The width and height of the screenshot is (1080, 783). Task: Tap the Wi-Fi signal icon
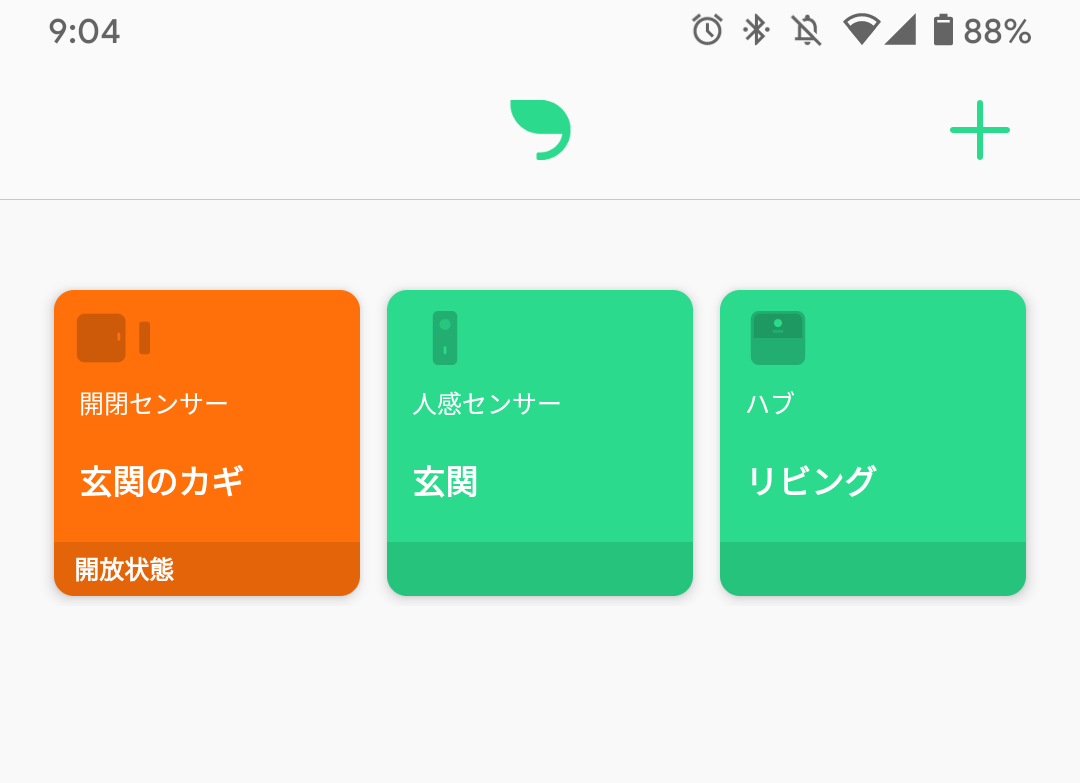pos(860,29)
